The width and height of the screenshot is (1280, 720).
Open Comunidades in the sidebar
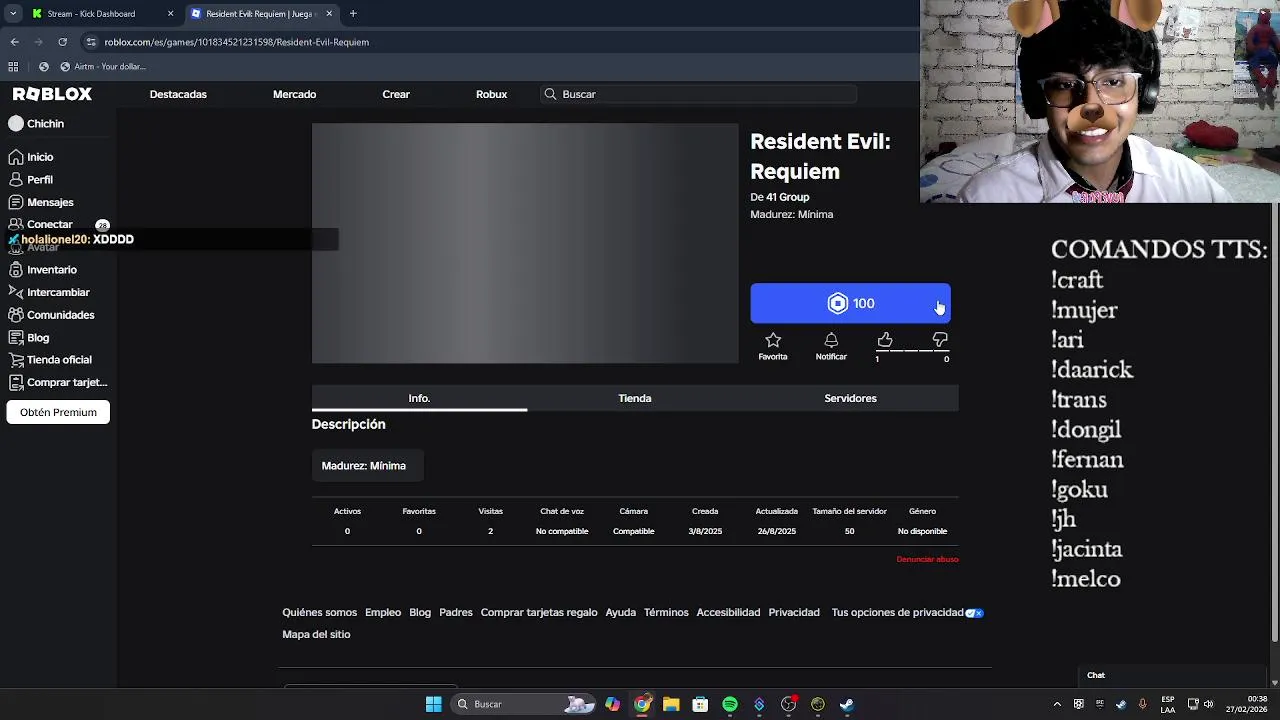tap(60, 315)
